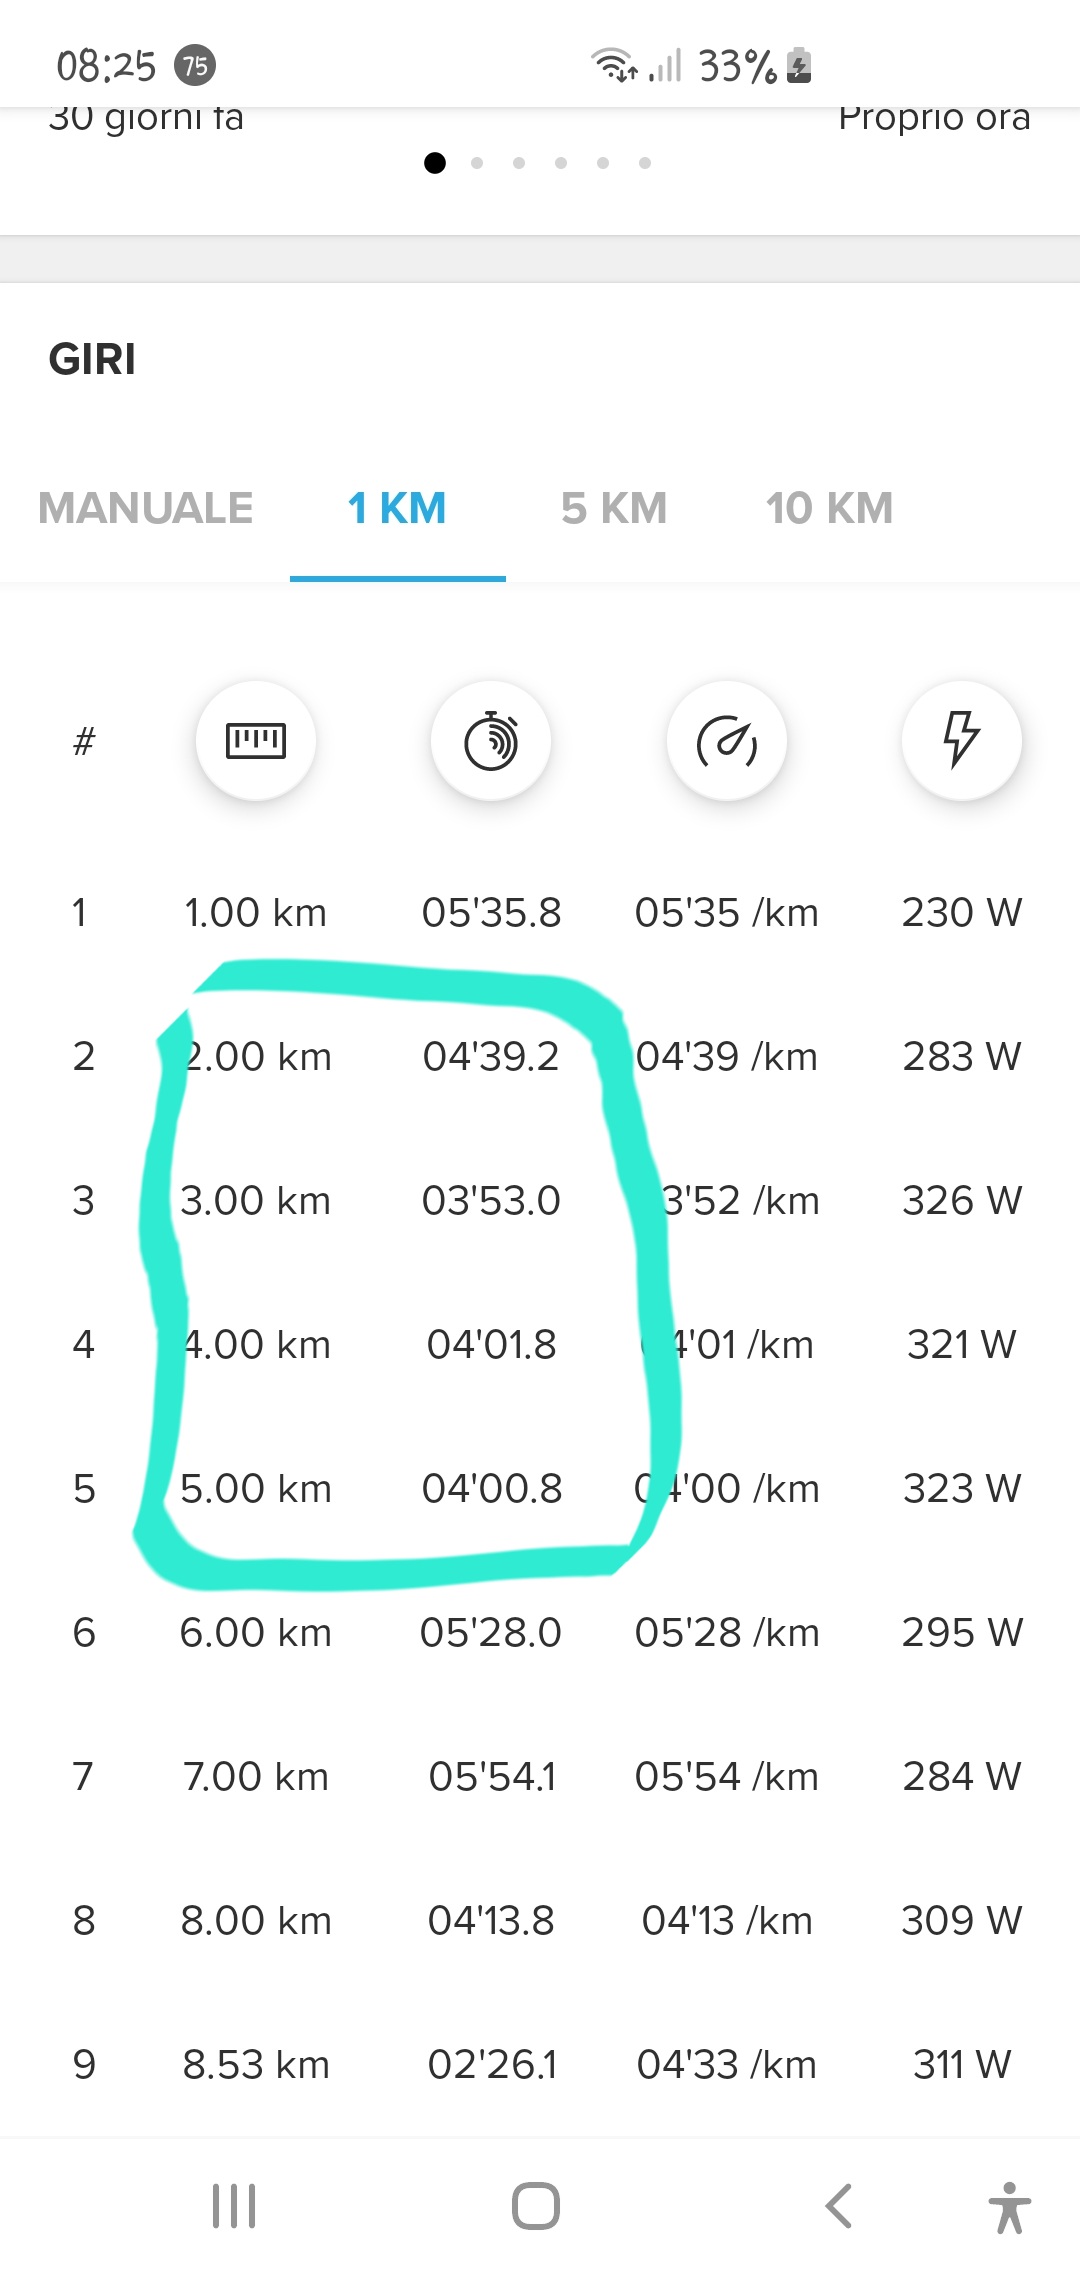Tap the first page indicator dot
This screenshot has height=2280, width=1080.
(x=435, y=163)
